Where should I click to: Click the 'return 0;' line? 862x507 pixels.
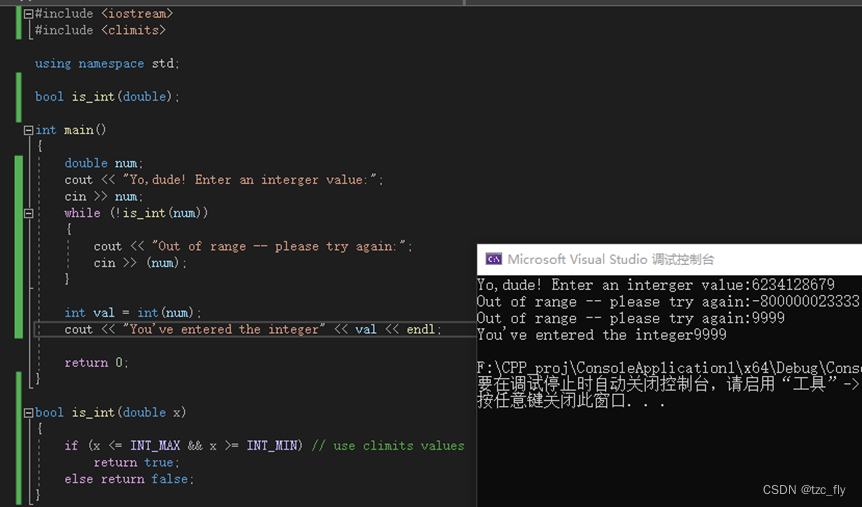coord(96,363)
